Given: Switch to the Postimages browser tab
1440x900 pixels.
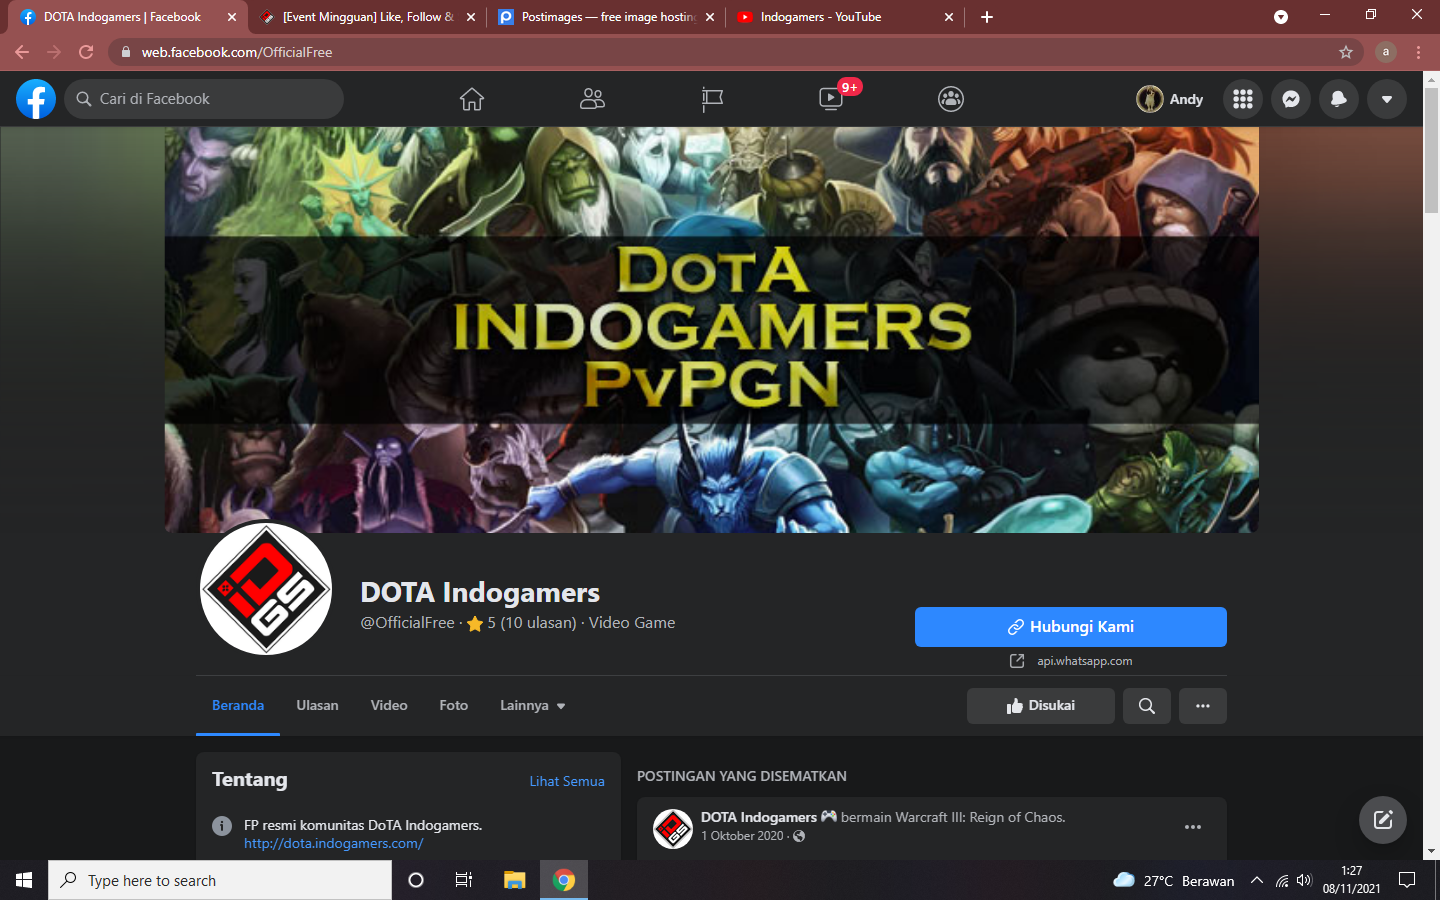Looking at the screenshot, I should point(607,17).
